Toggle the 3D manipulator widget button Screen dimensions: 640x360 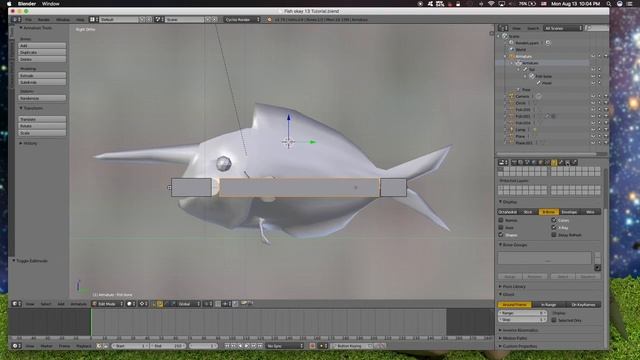[x=155, y=304]
